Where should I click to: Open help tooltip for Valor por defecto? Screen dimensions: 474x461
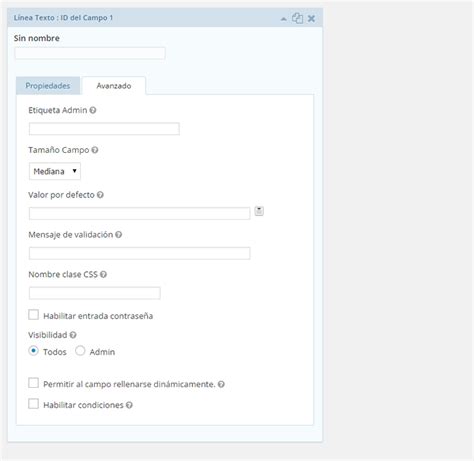pos(100,195)
